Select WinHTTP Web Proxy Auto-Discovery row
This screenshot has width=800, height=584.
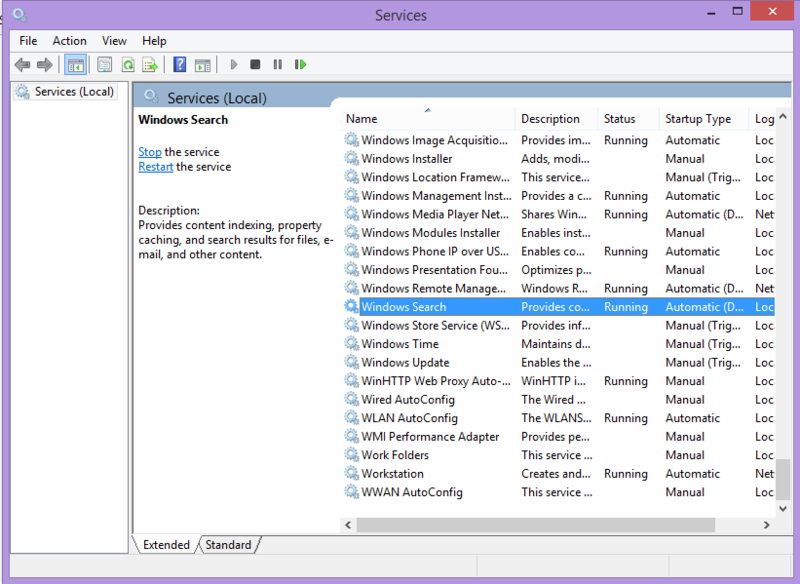[x=559, y=380]
